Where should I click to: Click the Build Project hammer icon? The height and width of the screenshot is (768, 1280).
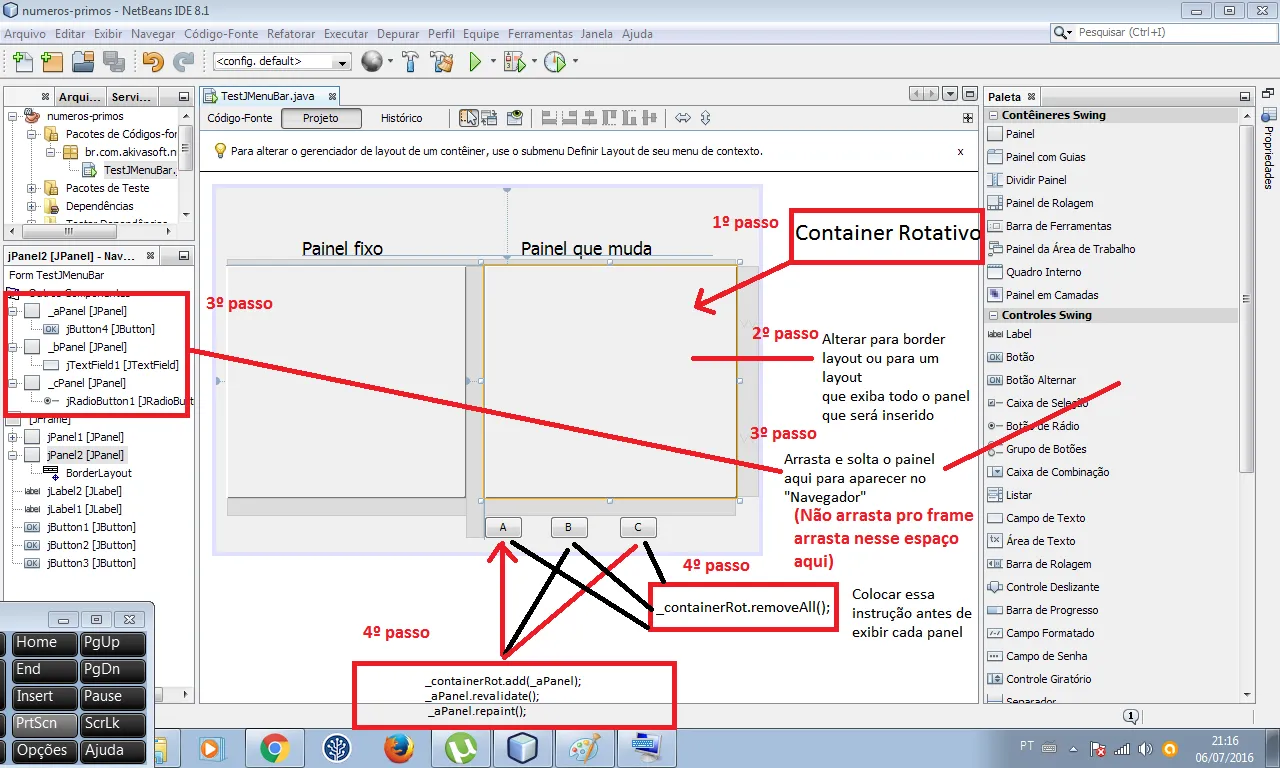410,62
